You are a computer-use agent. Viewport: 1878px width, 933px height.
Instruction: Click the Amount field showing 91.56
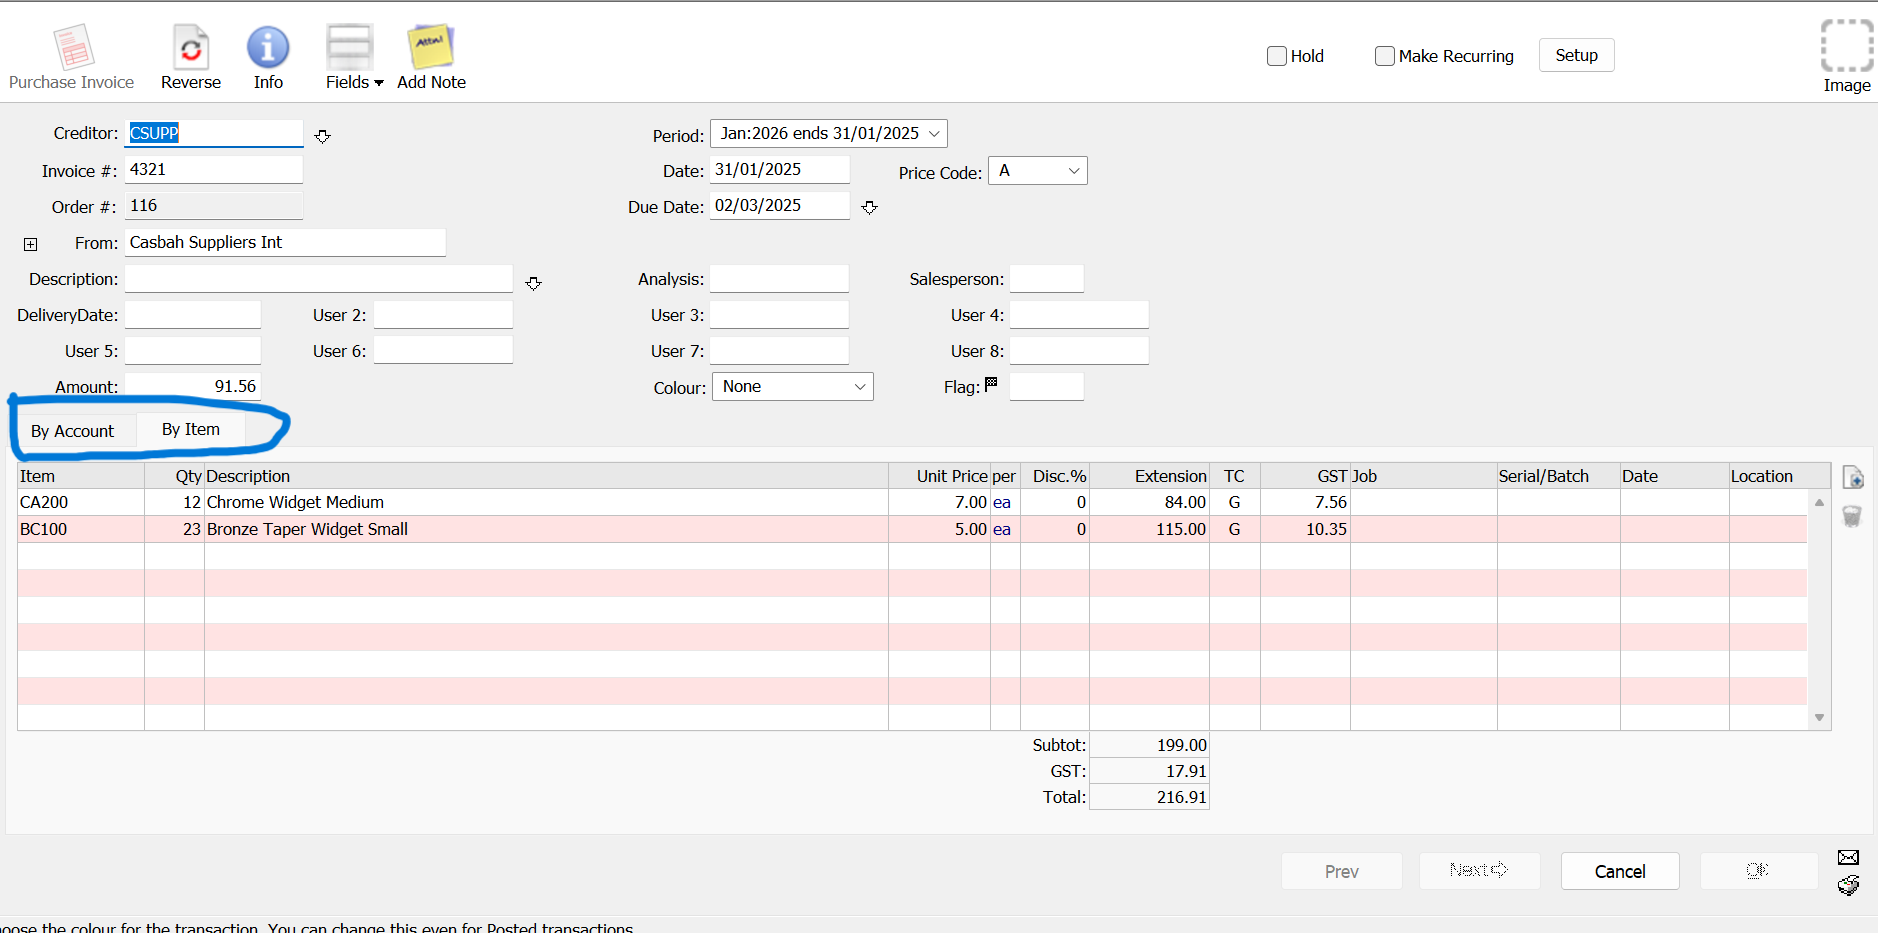pyautogui.click(x=193, y=387)
